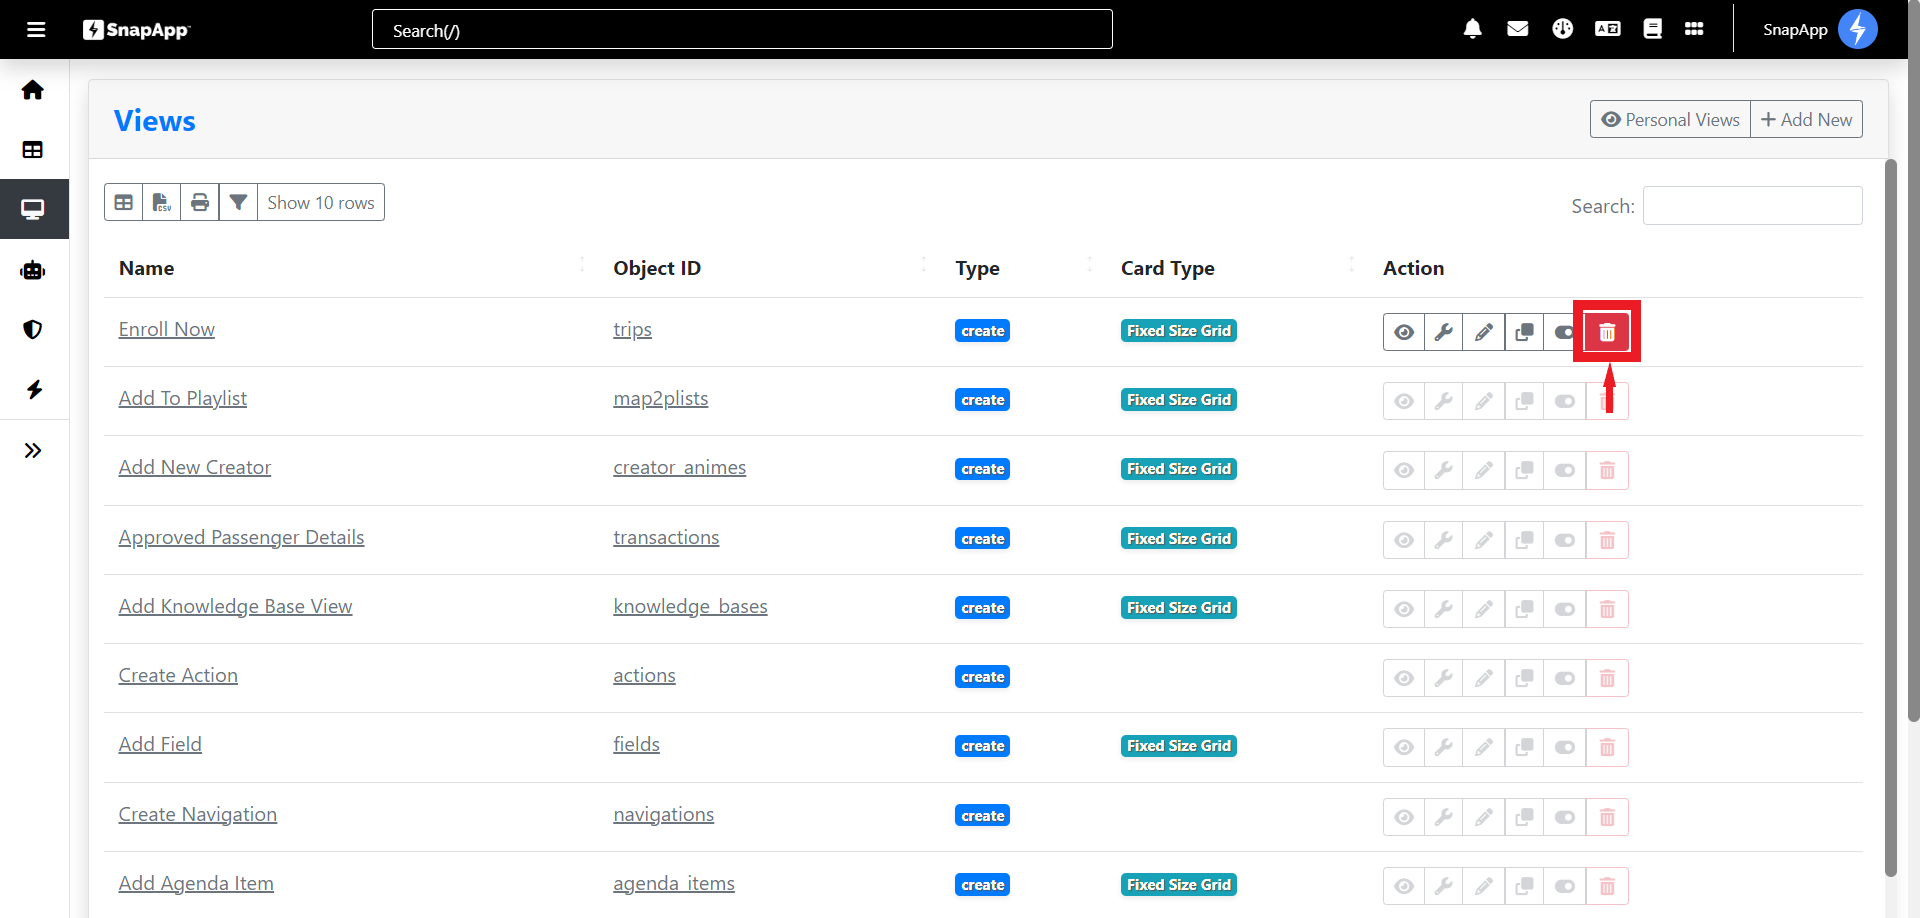Sort the table by Type column
1920x918 pixels.
(x=1023, y=268)
